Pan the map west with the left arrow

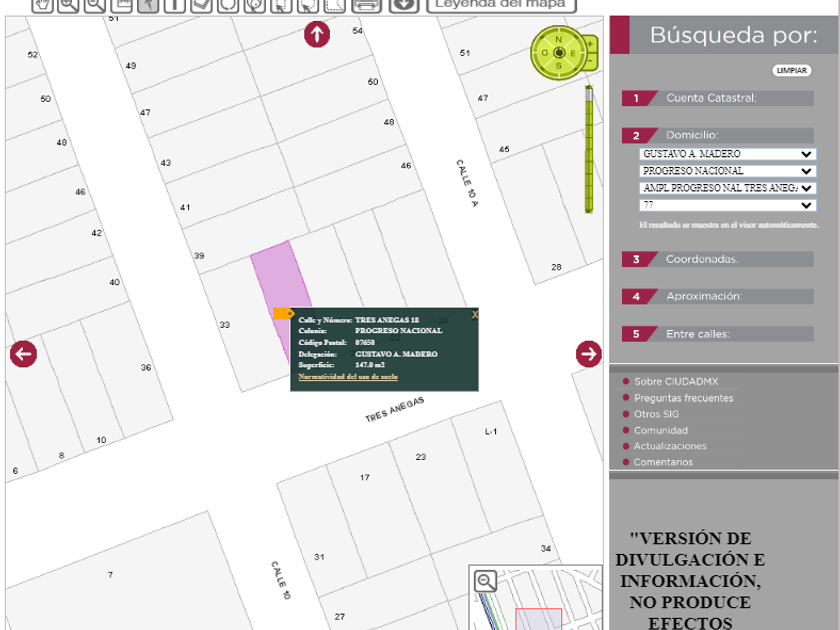click(23, 353)
